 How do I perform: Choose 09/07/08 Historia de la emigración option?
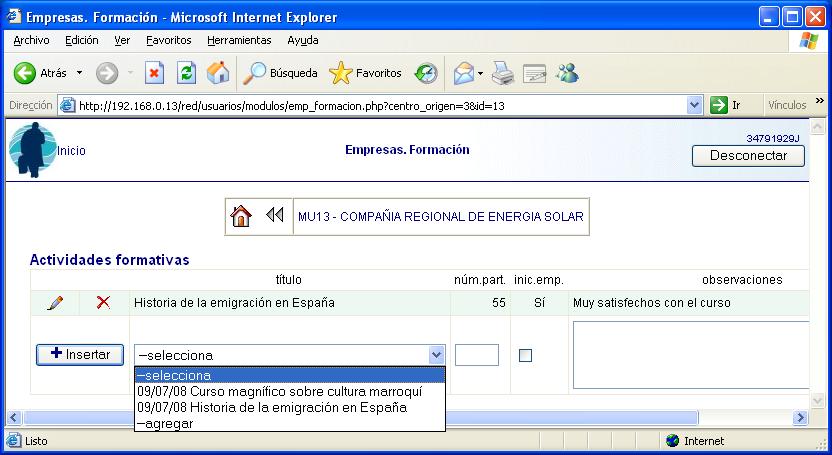(290, 407)
